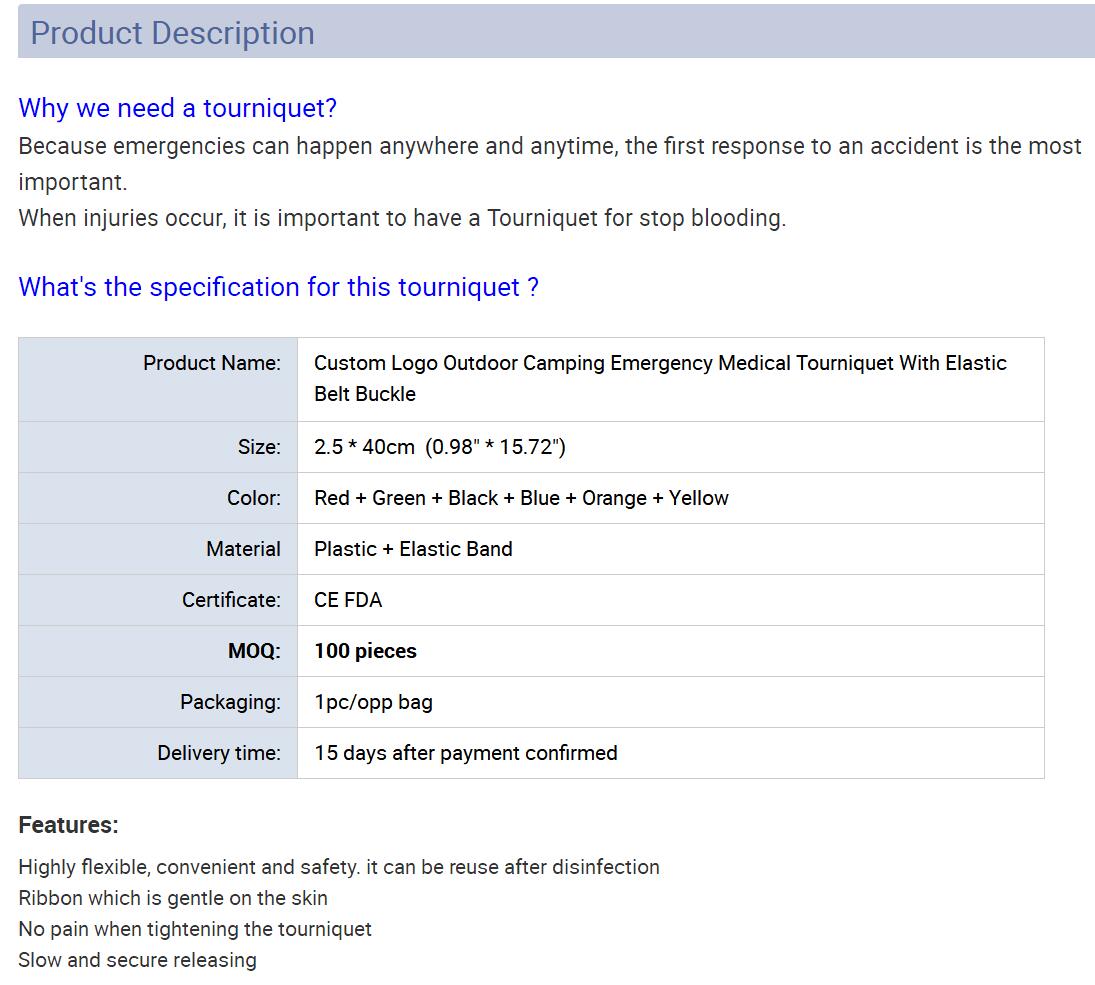Screen dimensions: 1095x985
Task: Click the 'Slow and secure releasing' line
Action: (x=137, y=960)
